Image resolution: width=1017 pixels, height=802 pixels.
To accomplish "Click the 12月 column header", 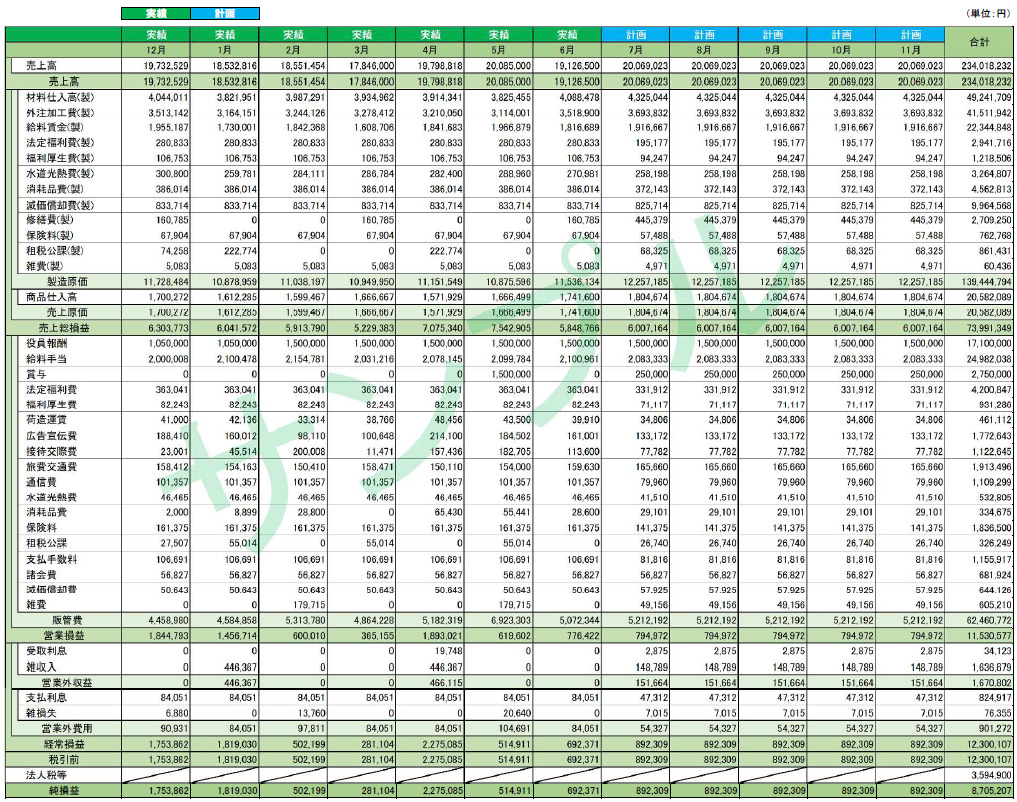I will point(156,50).
